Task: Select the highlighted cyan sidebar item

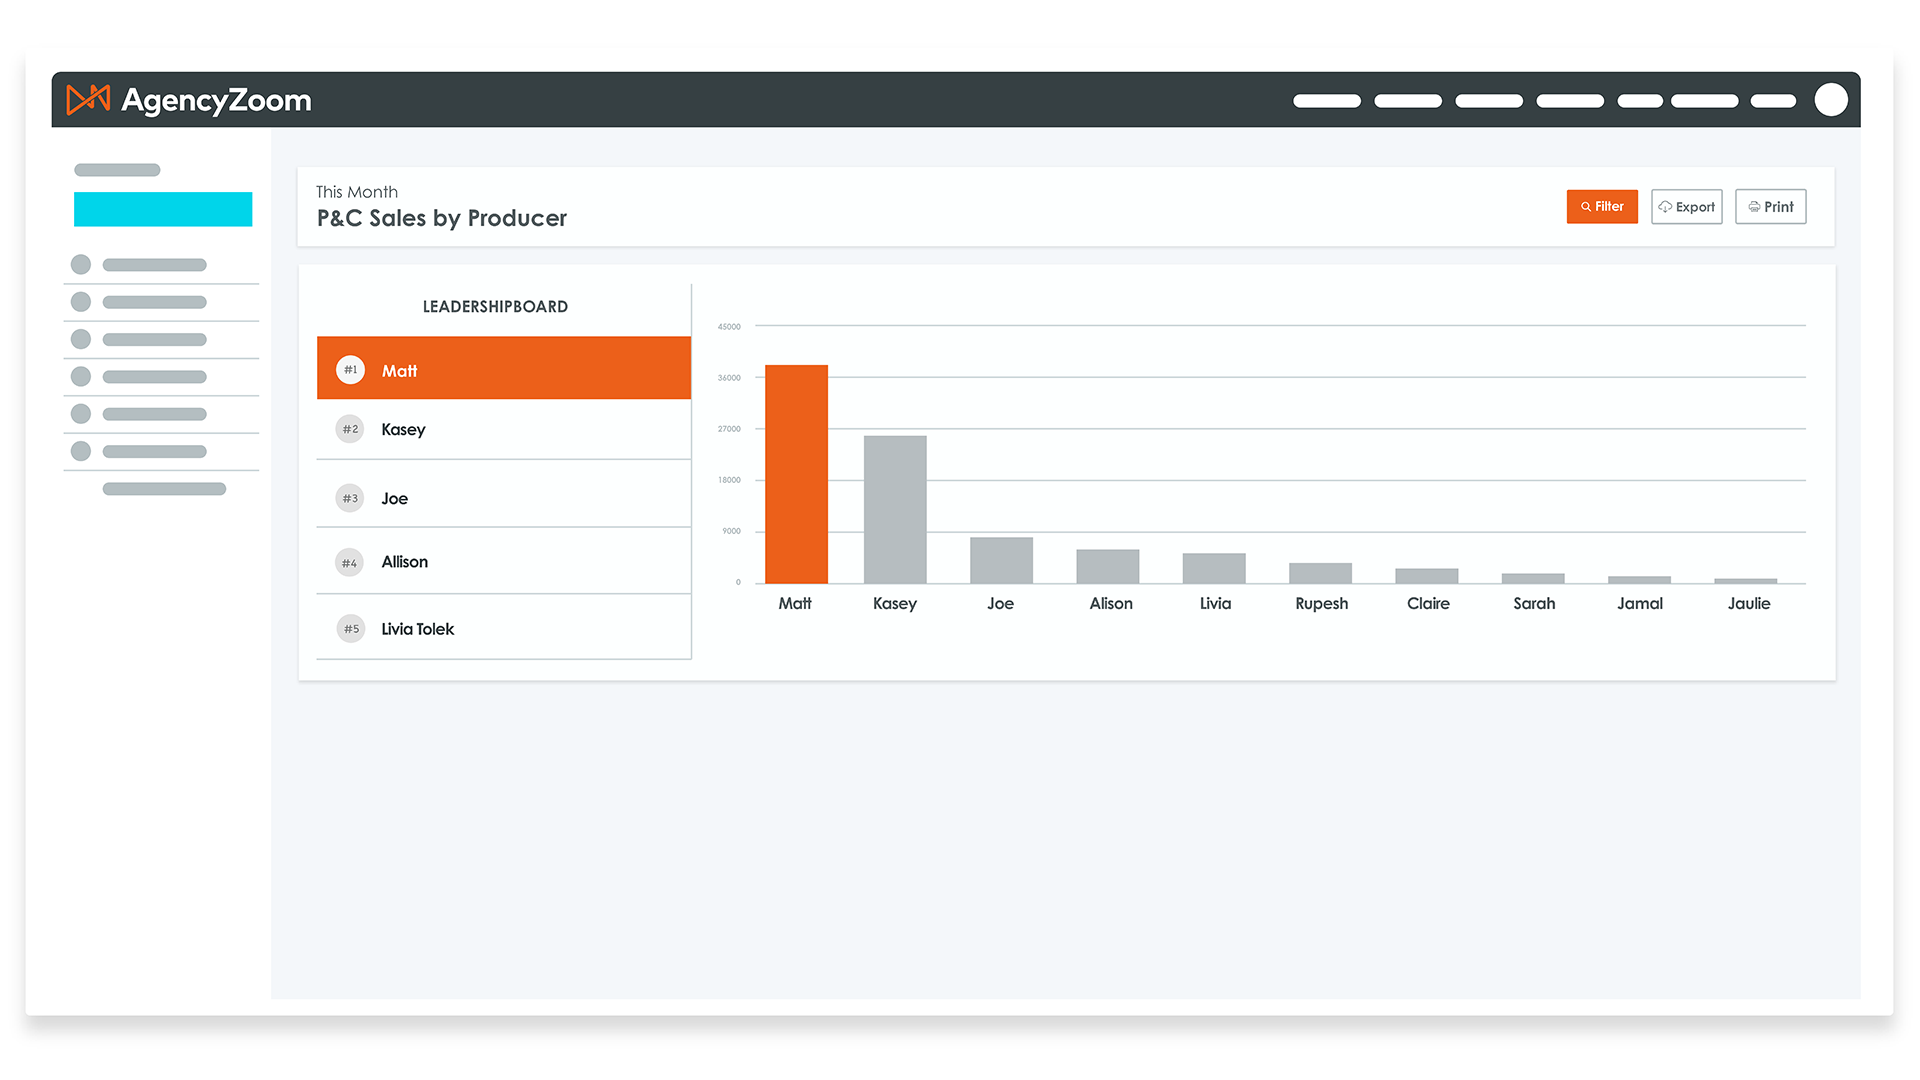Action: click(x=162, y=209)
